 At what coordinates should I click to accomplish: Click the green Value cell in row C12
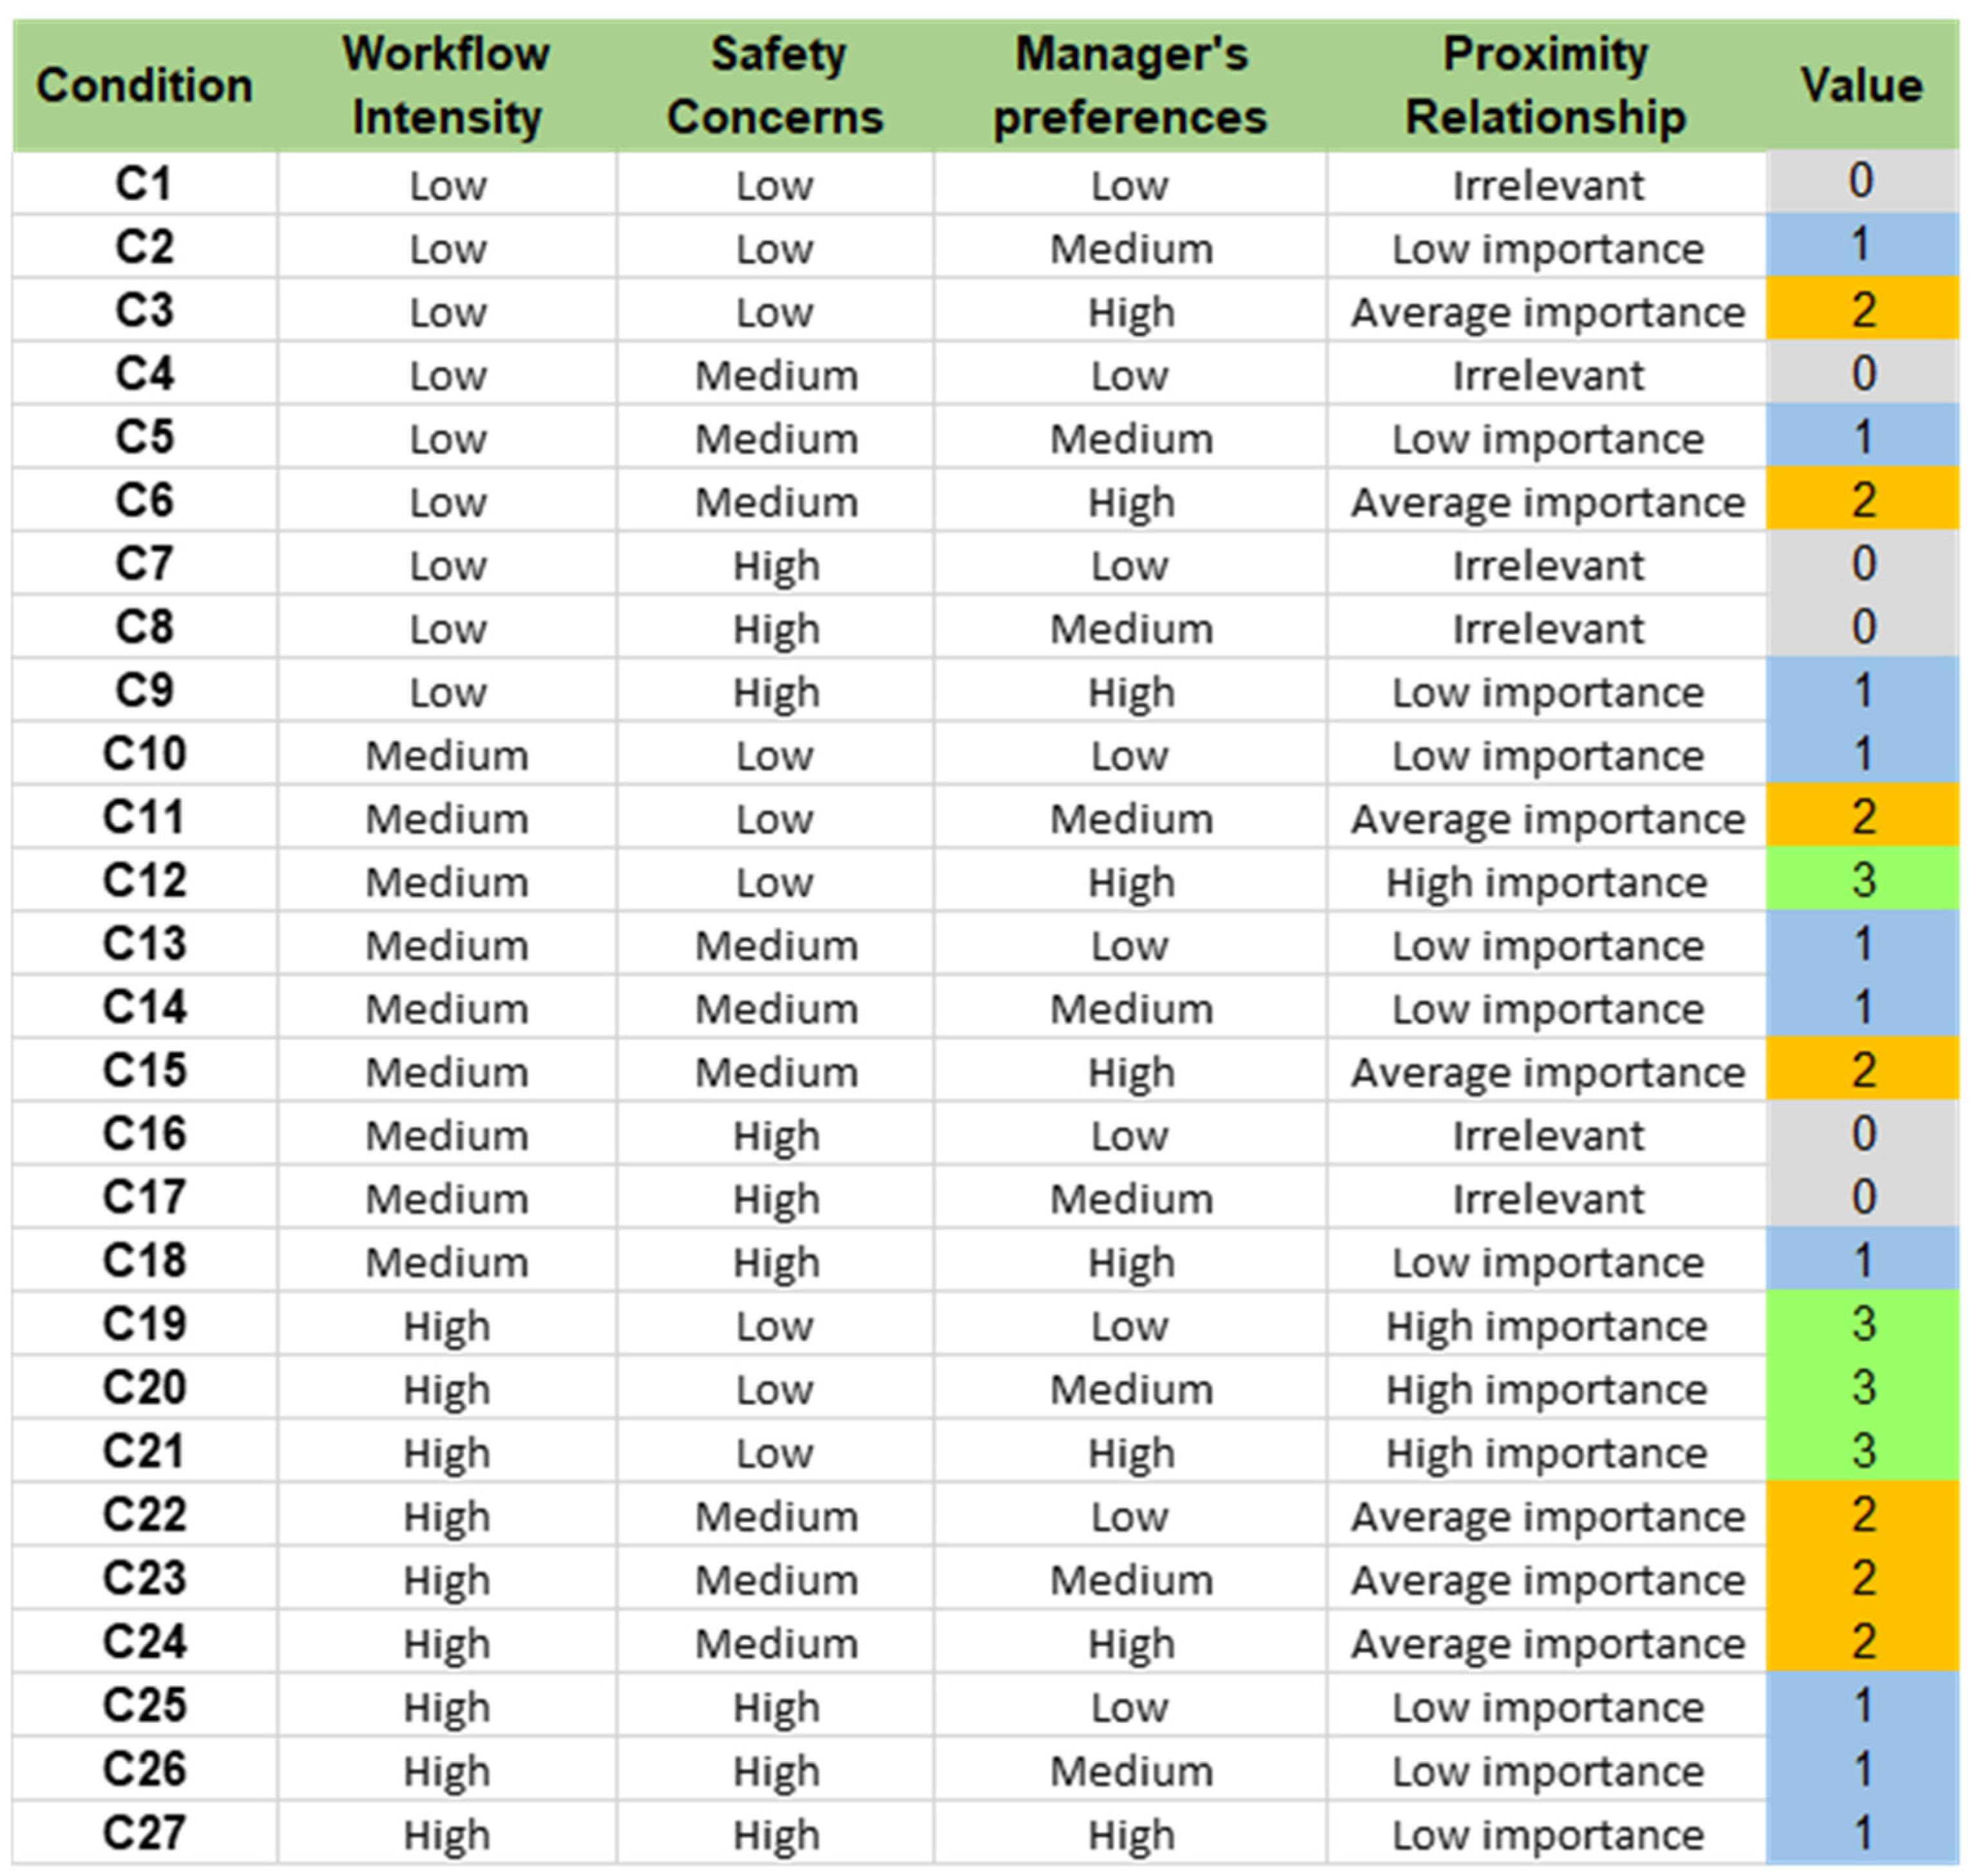click(1861, 881)
